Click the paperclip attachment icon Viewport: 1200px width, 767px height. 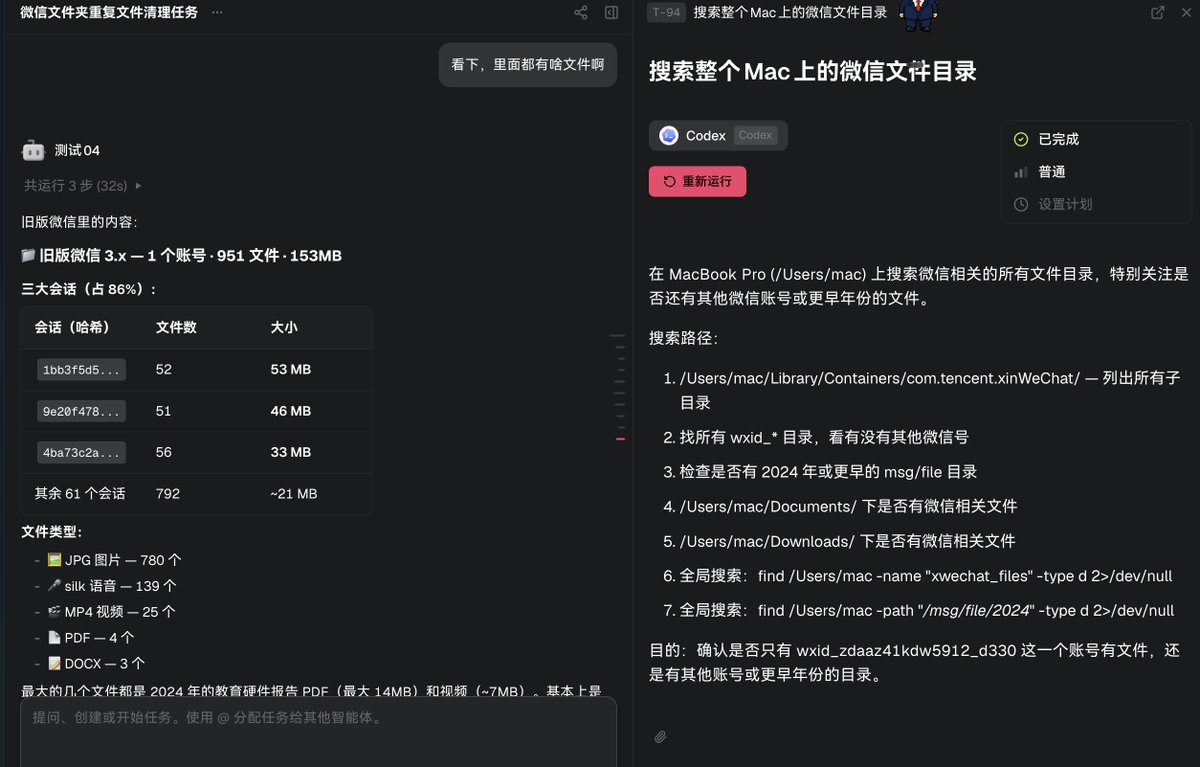pyautogui.click(x=660, y=737)
